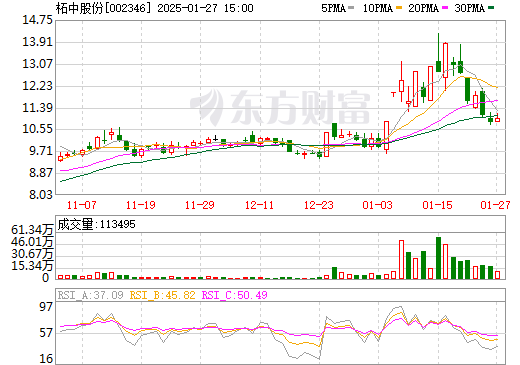520x365 pixels.
Task: Click the 46.01万 volume axis label
Action: point(32,242)
